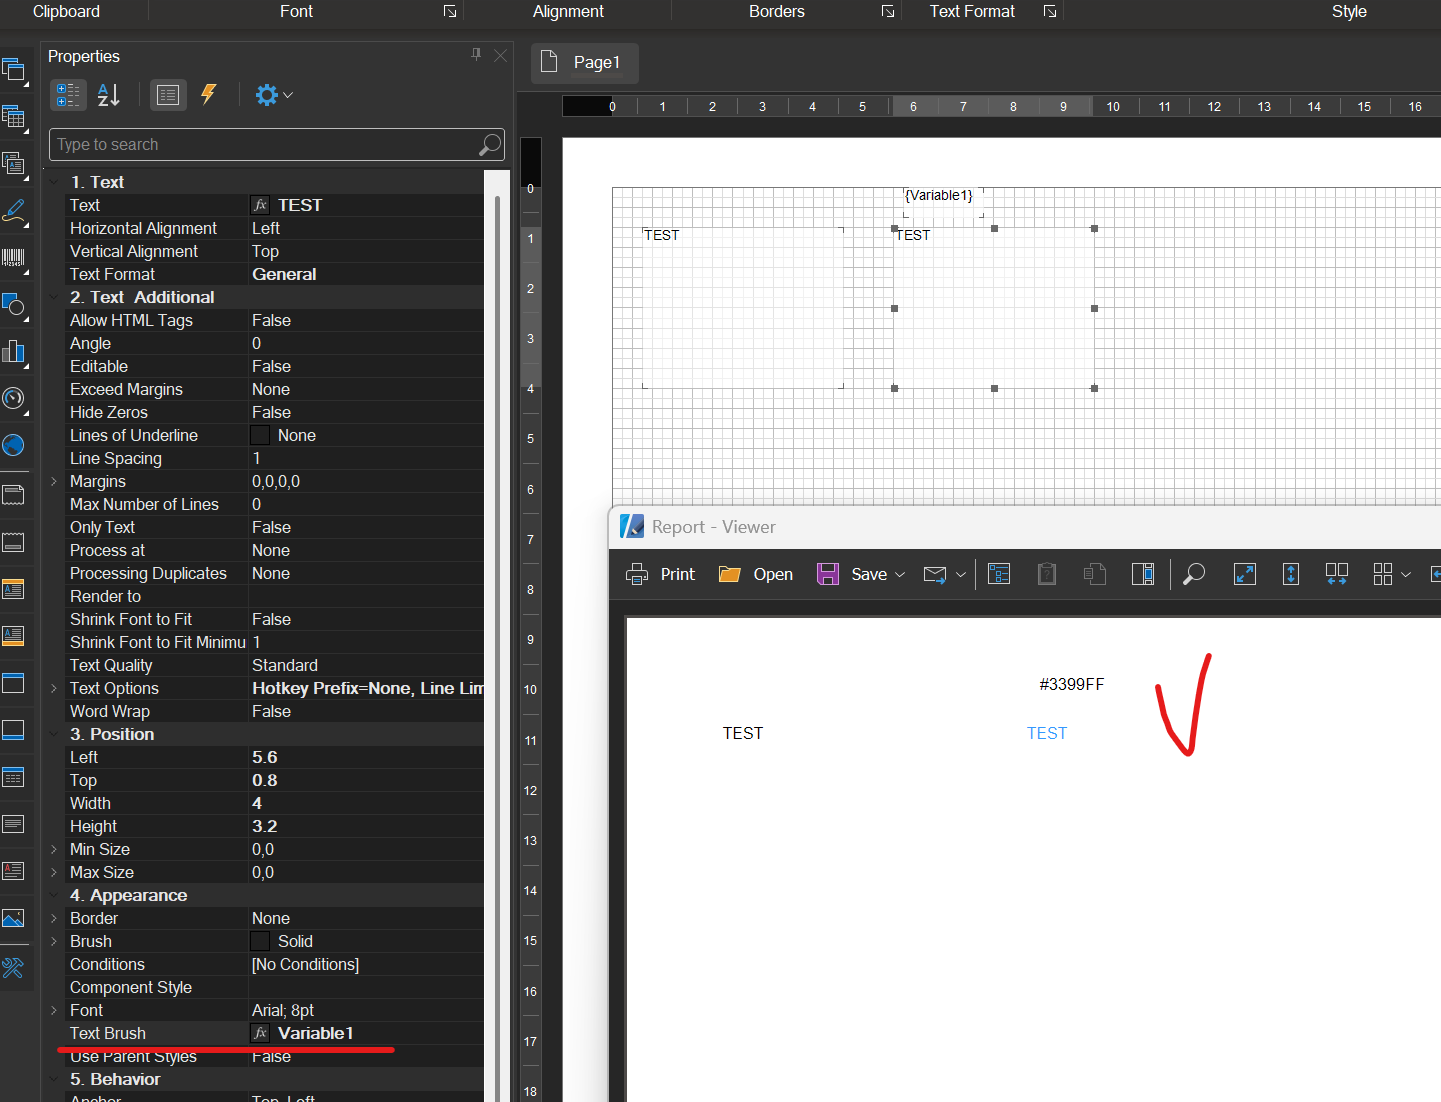This screenshot has width=1441, height=1102.
Task: Open the function editor for Text property
Action: (260, 205)
